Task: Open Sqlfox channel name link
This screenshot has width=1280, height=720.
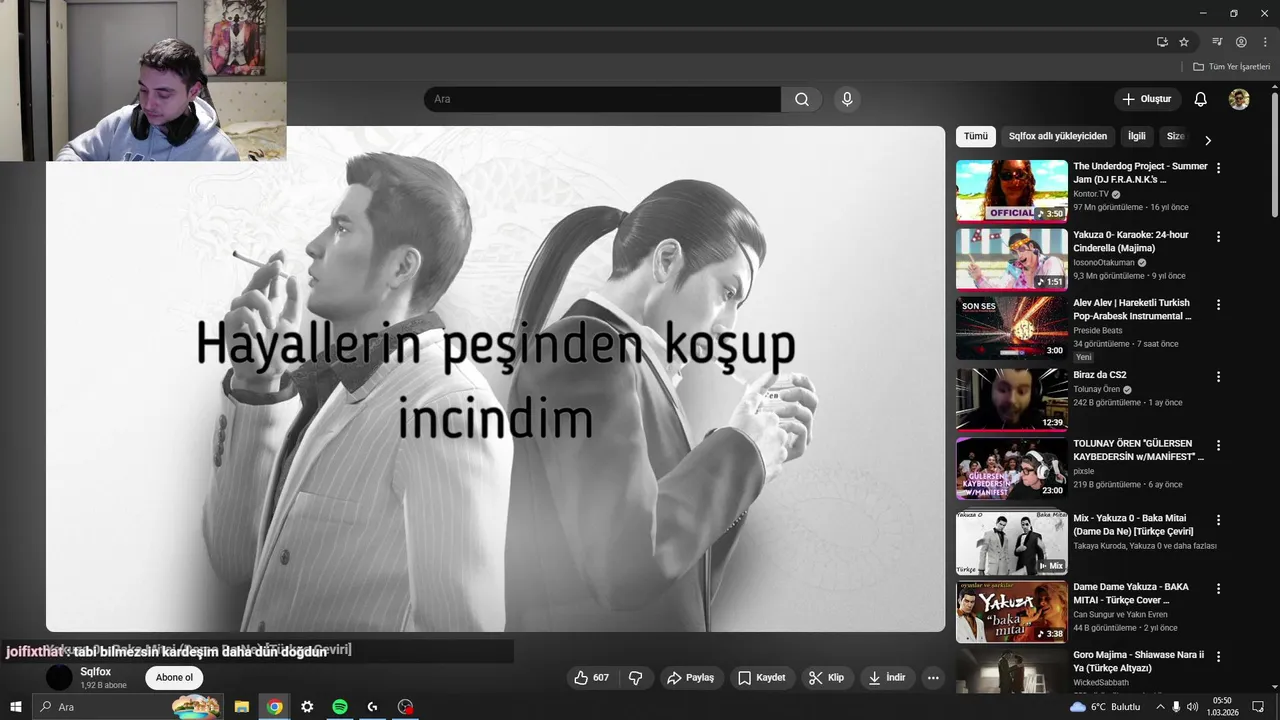Action: 96,672
